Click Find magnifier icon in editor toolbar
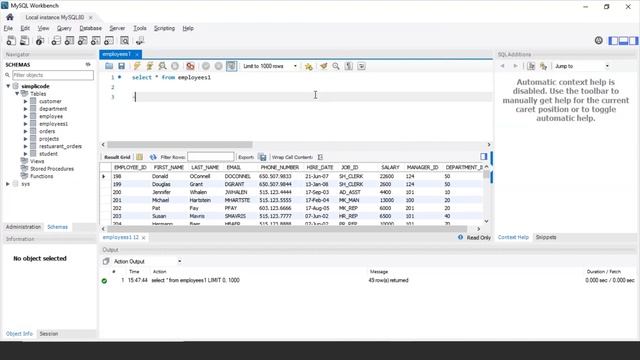Image resolution: width=640 pixels, height=360 pixels. (x=336, y=66)
